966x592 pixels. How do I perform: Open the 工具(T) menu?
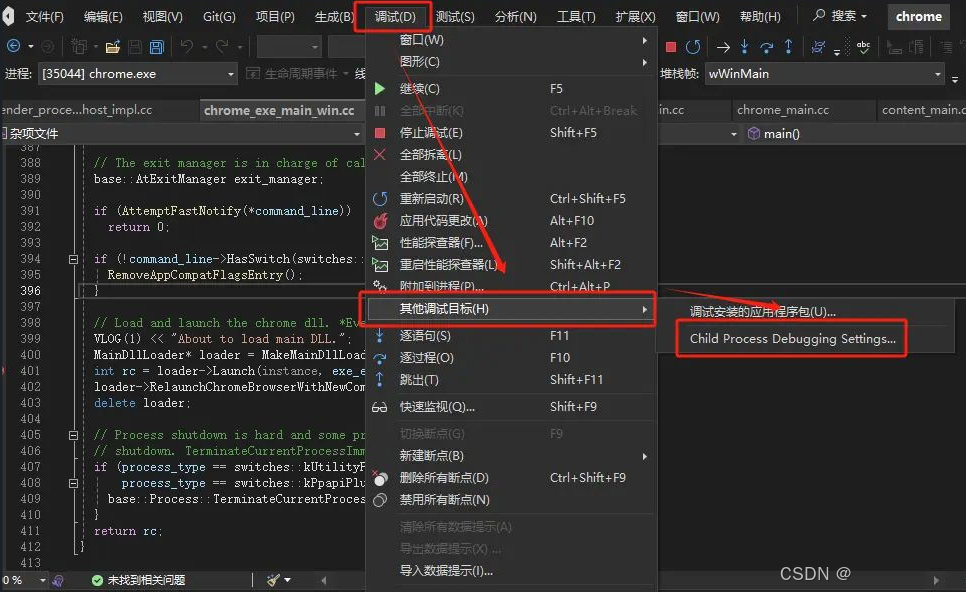pyautogui.click(x=576, y=16)
